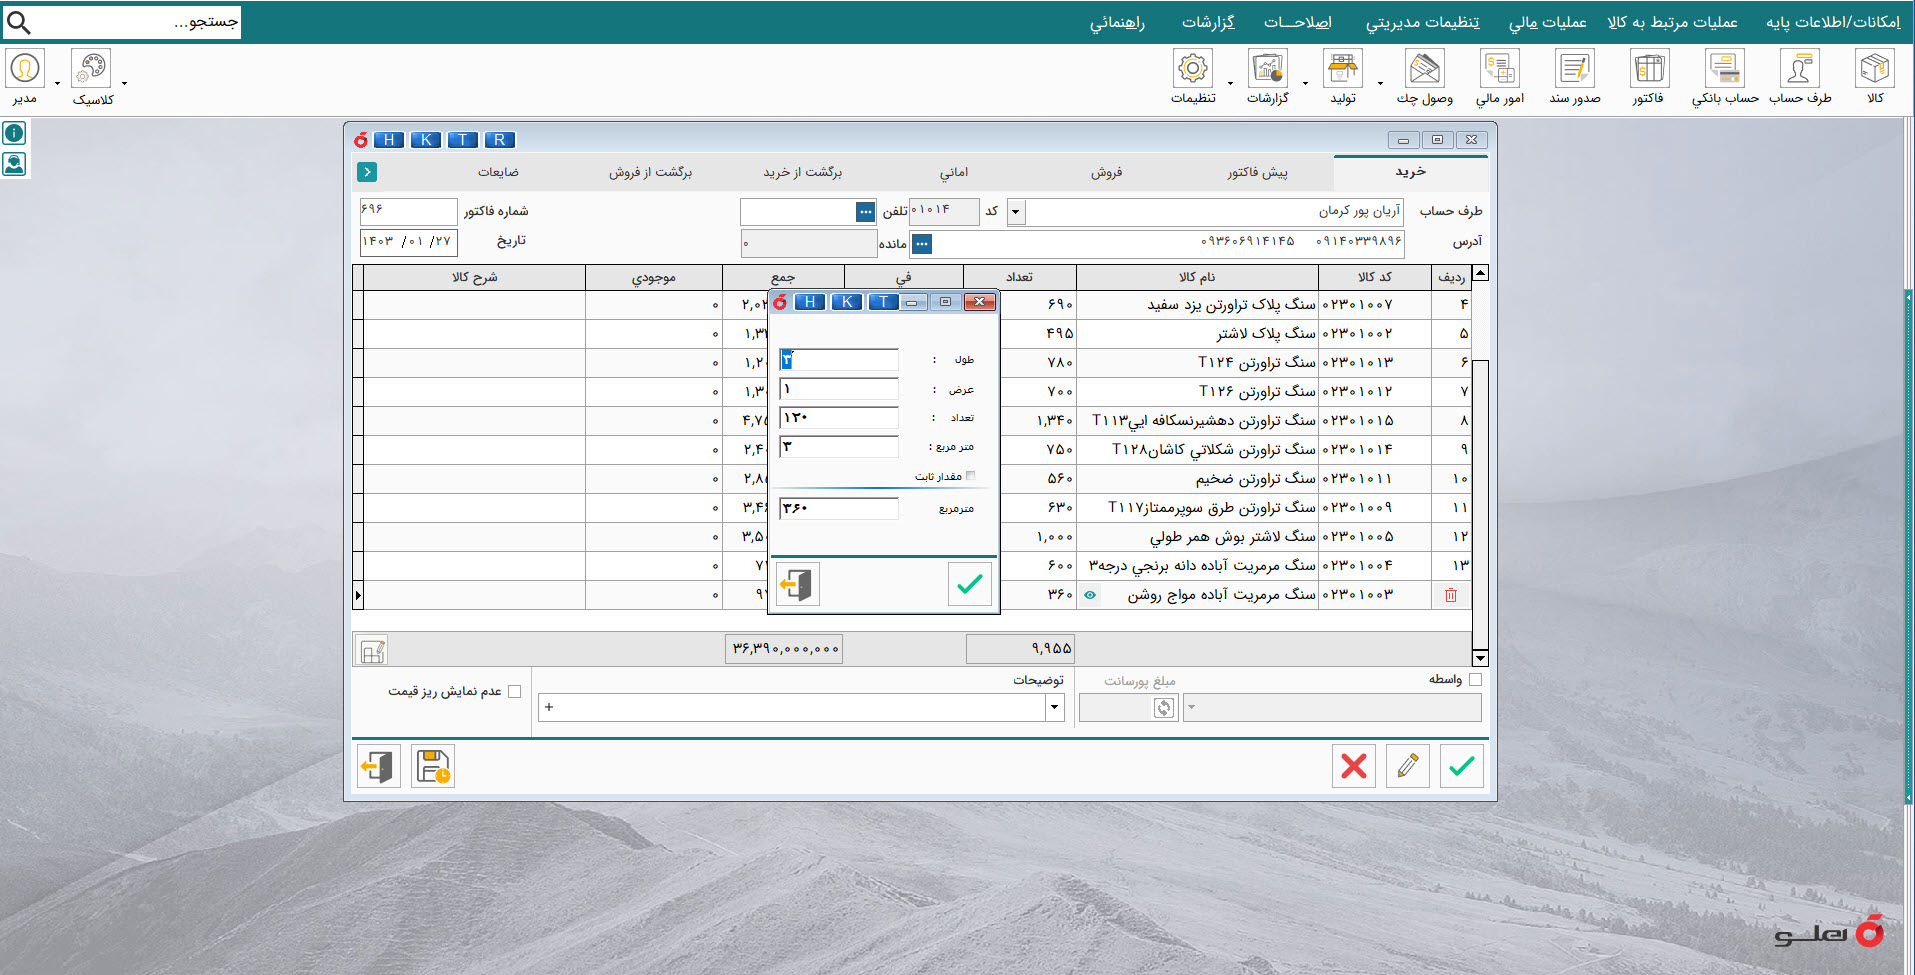The width and height of the screenshot is (1915, 975).
Task: Open the توضيحات description dropdown
Action: click(x=1054, y=708)
